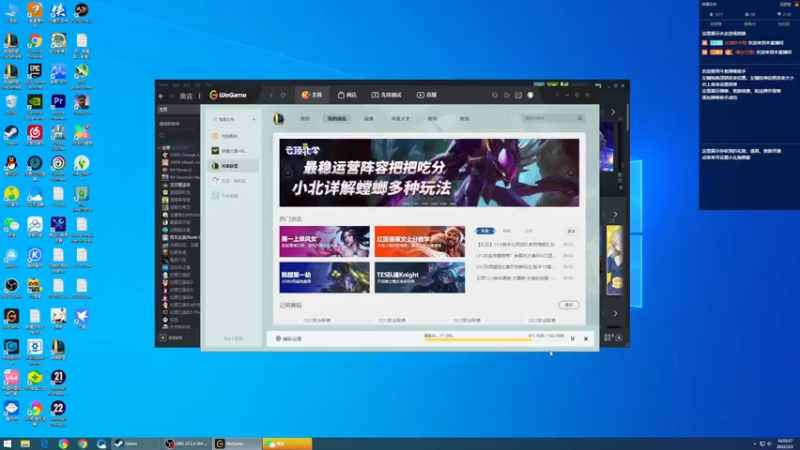This screenshot has height=450, width=800.
Task: Select the middle news filter beside 头条
Action: coord(507,231)
